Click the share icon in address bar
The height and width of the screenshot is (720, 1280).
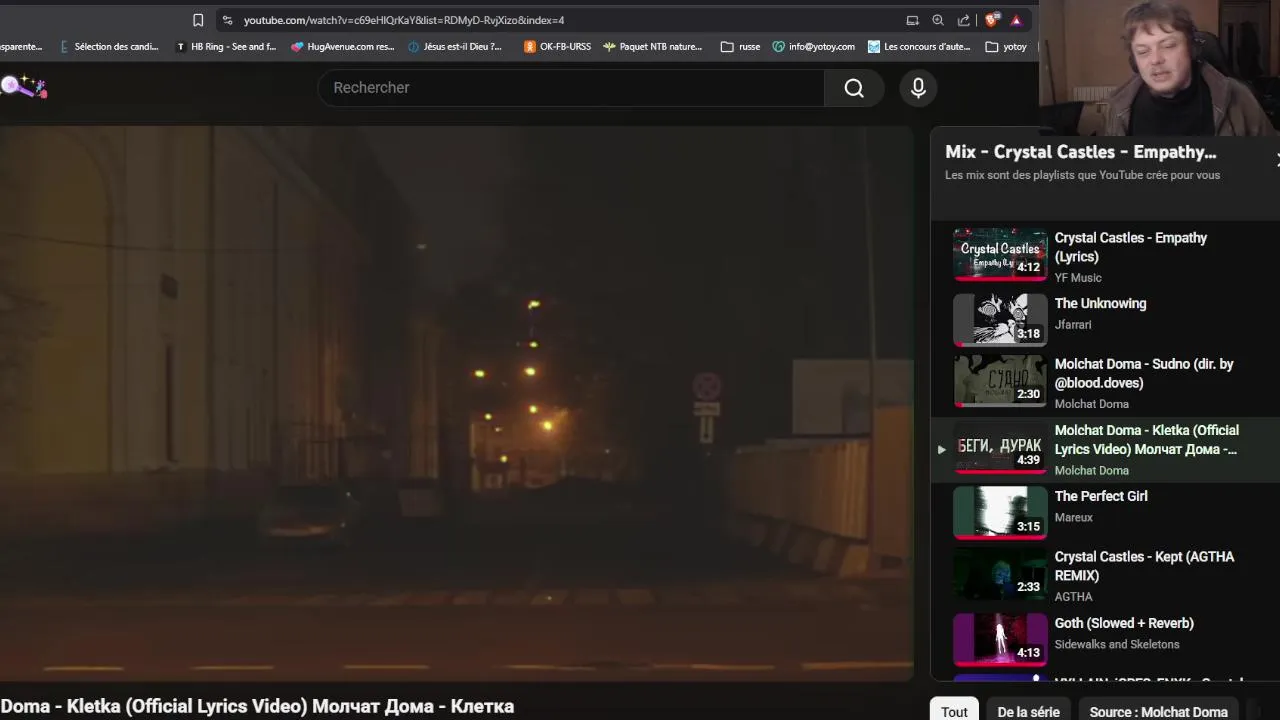963,20
